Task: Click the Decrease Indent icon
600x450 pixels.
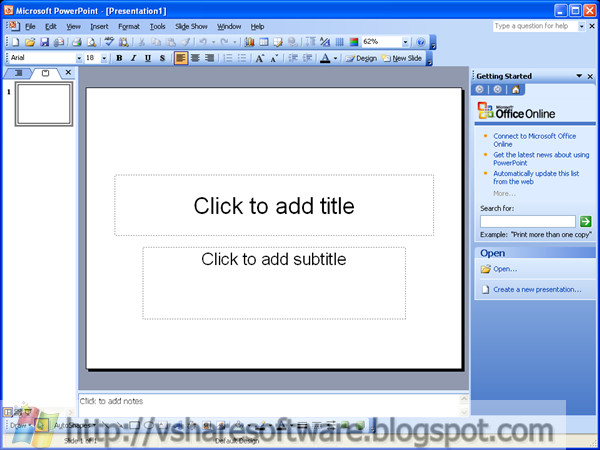Action: coord(293,58)
